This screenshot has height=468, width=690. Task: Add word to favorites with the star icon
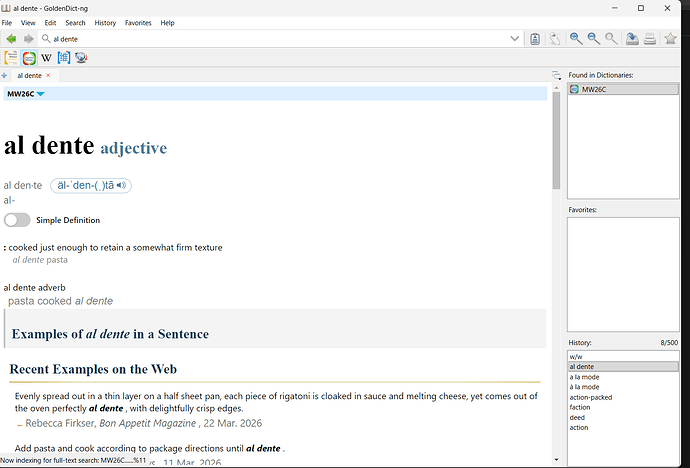670,39
